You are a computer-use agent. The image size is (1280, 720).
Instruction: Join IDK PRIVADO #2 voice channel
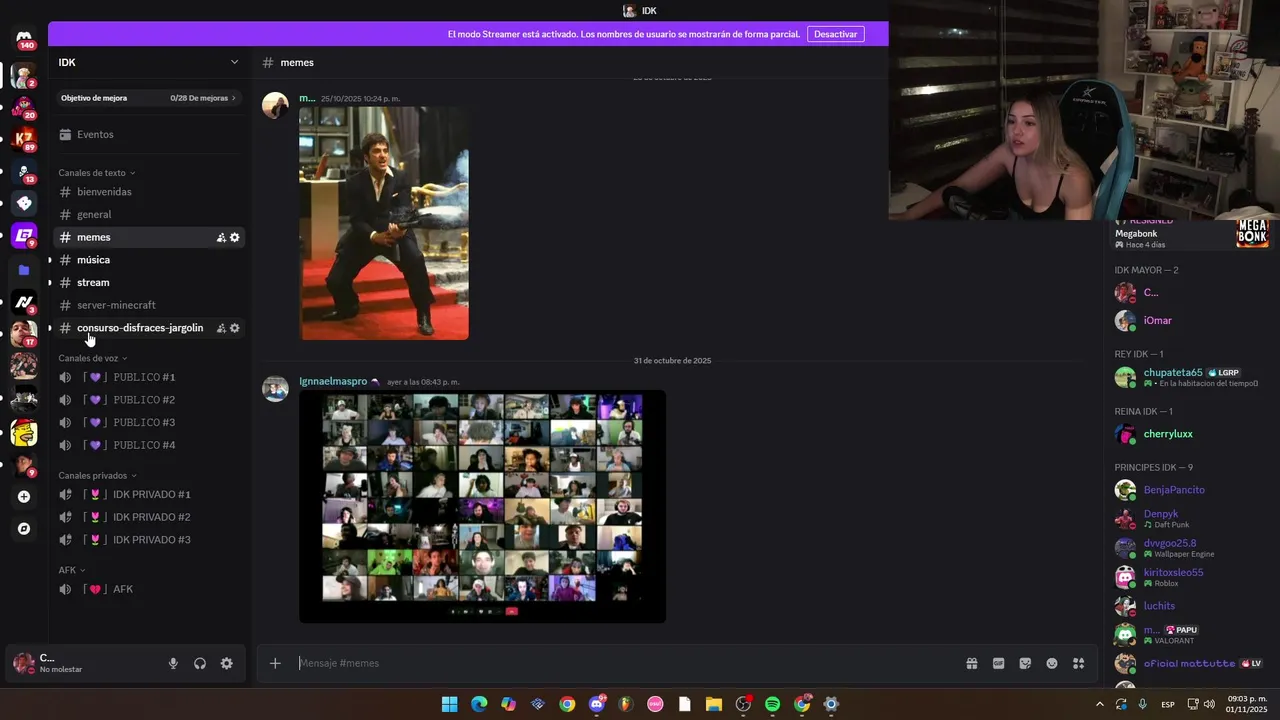150,517
